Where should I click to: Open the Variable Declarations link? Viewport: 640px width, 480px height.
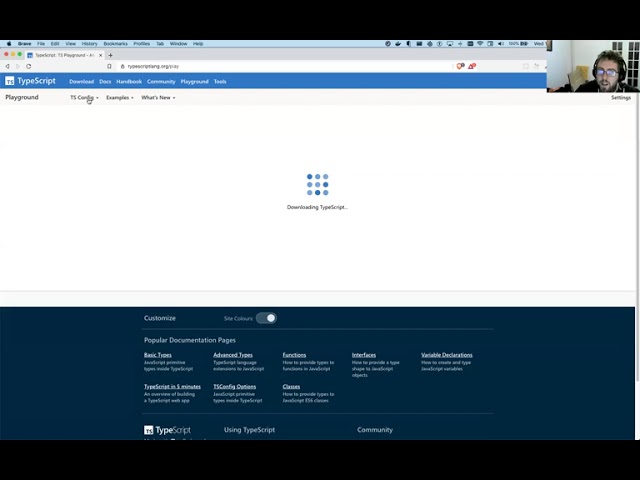click(447, 355)
